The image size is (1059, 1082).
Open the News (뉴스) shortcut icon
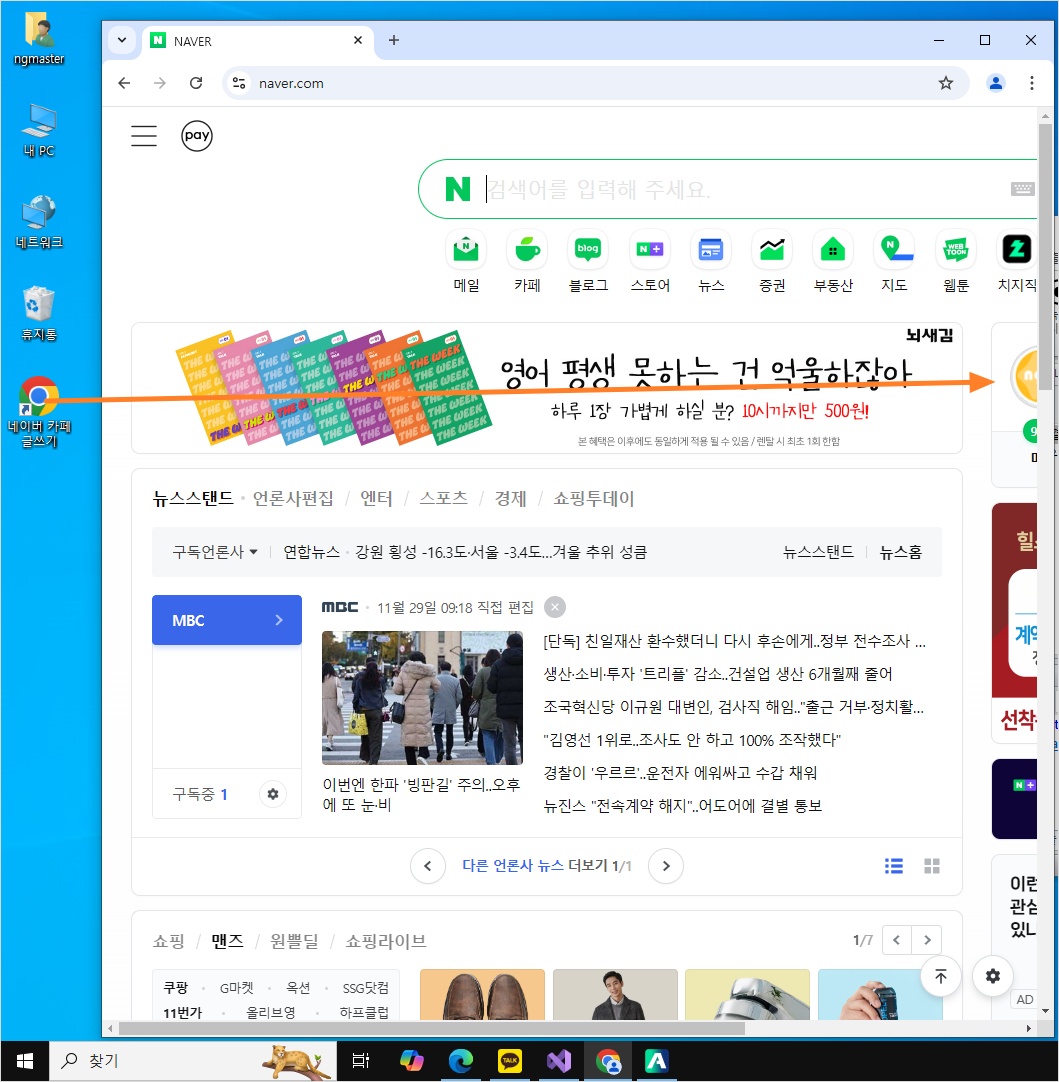(x=711, y=250)
